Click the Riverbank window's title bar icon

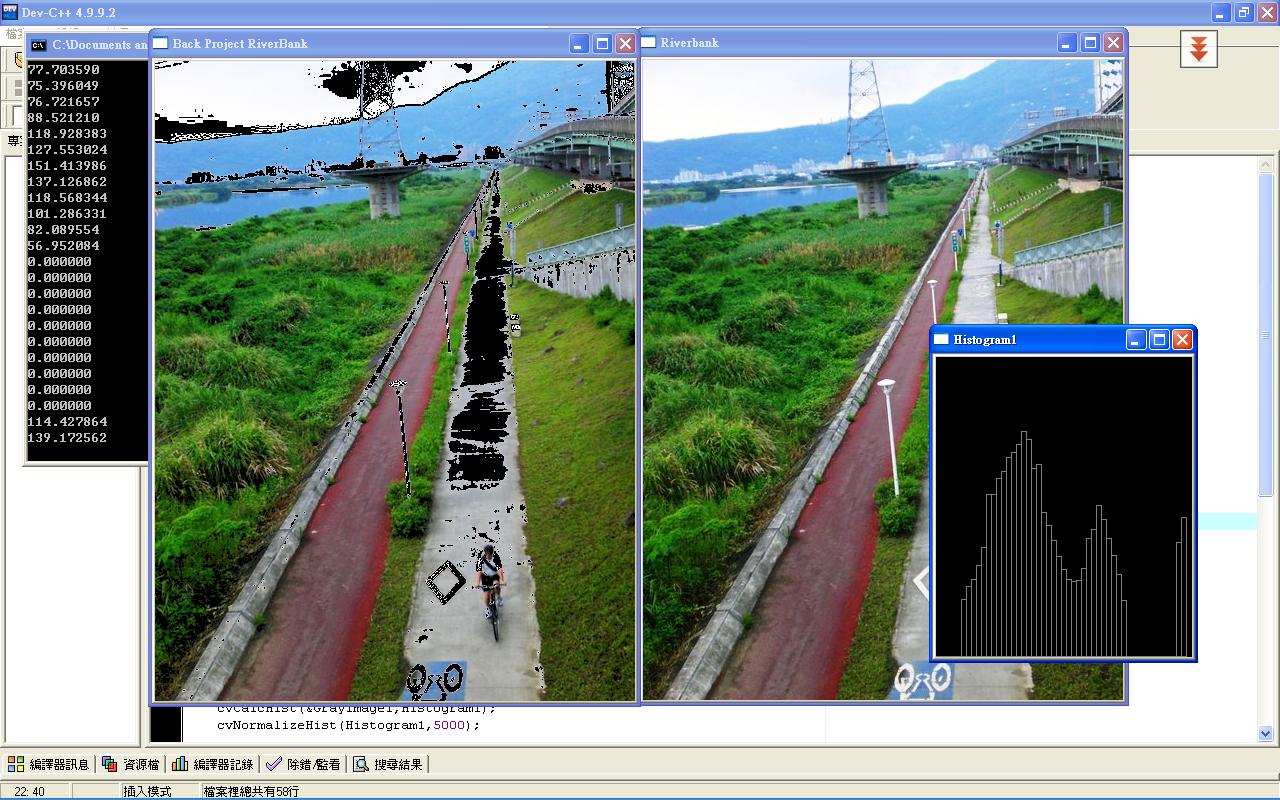(648, 42)
